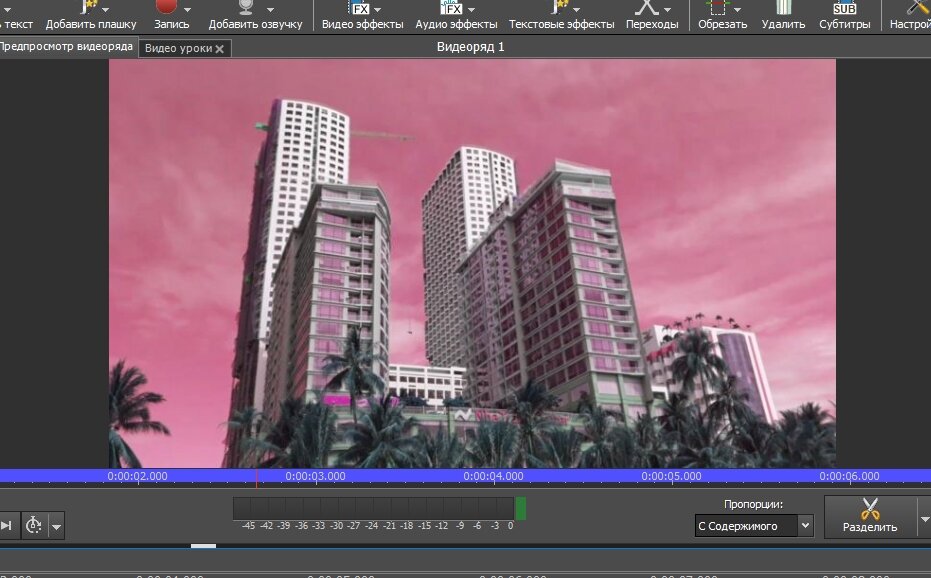Screen dimensions: 931x578
Task: Open the Пропорции combo box
Action: pyautogui.click(x=753, y=526)
